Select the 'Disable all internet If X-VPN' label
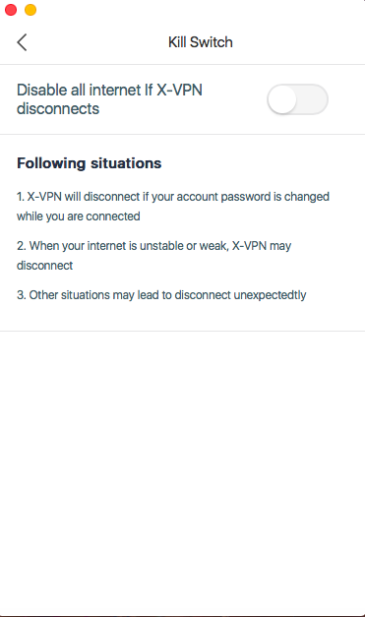 (109, 90)
